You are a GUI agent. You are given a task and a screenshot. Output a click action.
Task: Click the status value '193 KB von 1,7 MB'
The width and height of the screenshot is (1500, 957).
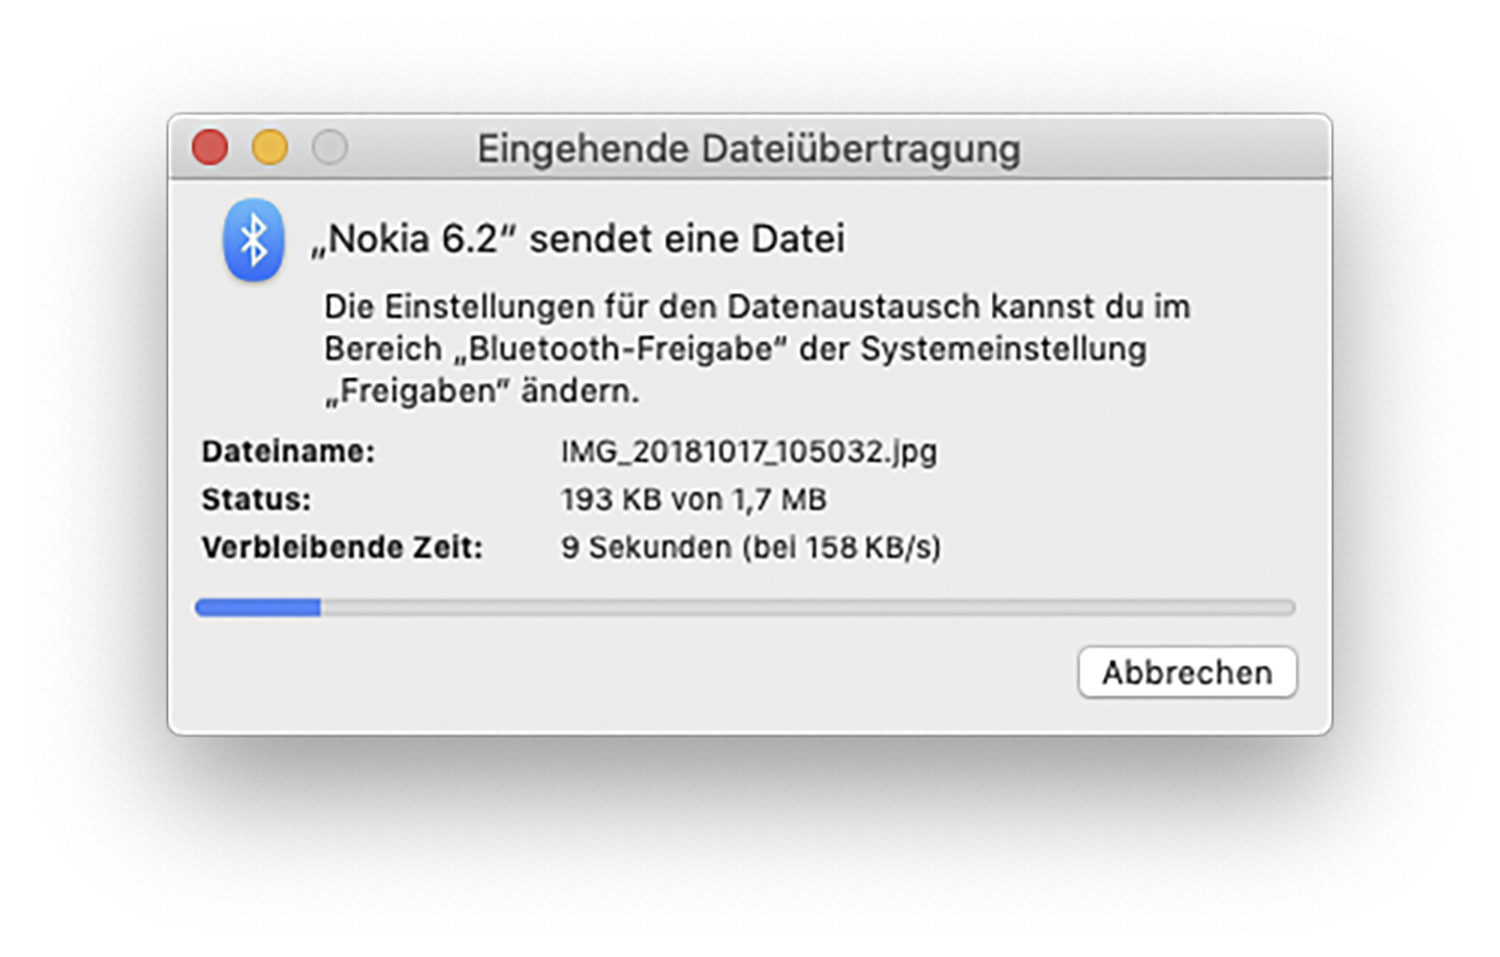[x=693, y=499]
